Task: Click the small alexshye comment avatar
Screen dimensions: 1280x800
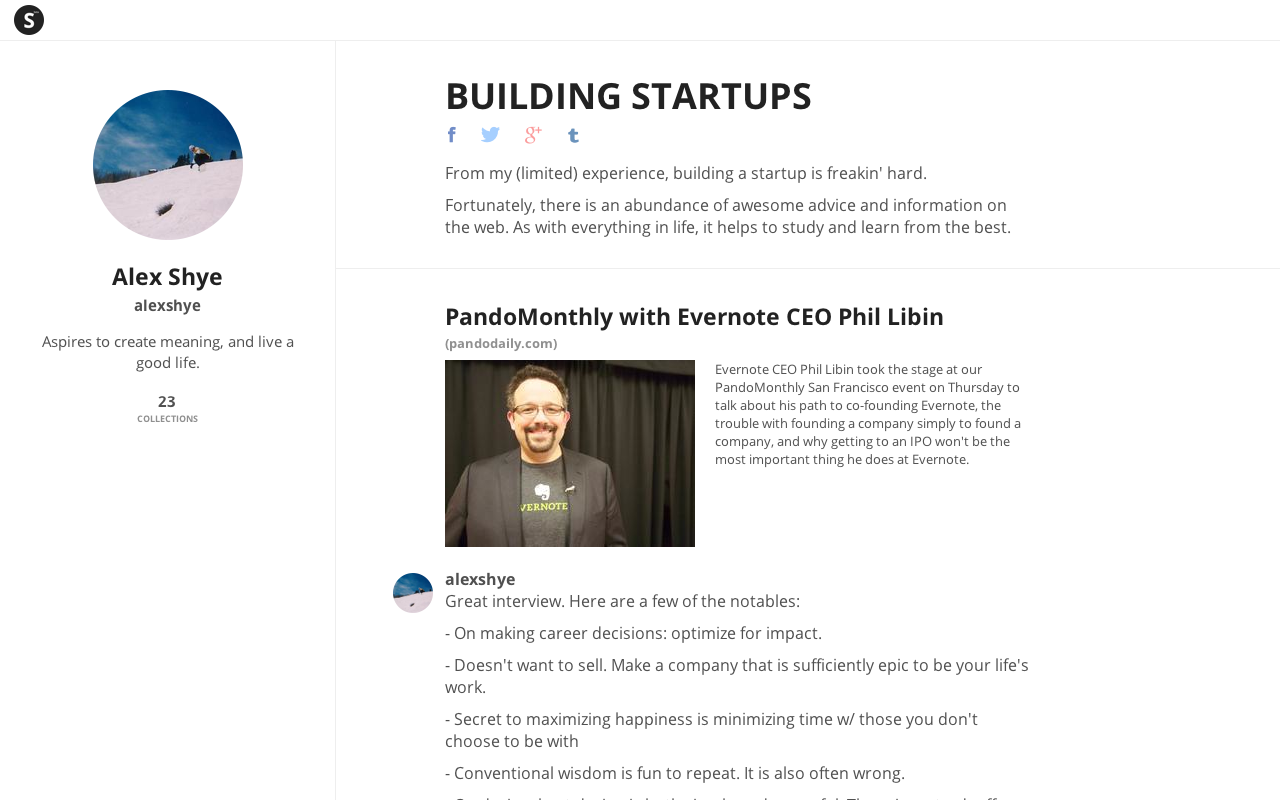Action: 413,593
